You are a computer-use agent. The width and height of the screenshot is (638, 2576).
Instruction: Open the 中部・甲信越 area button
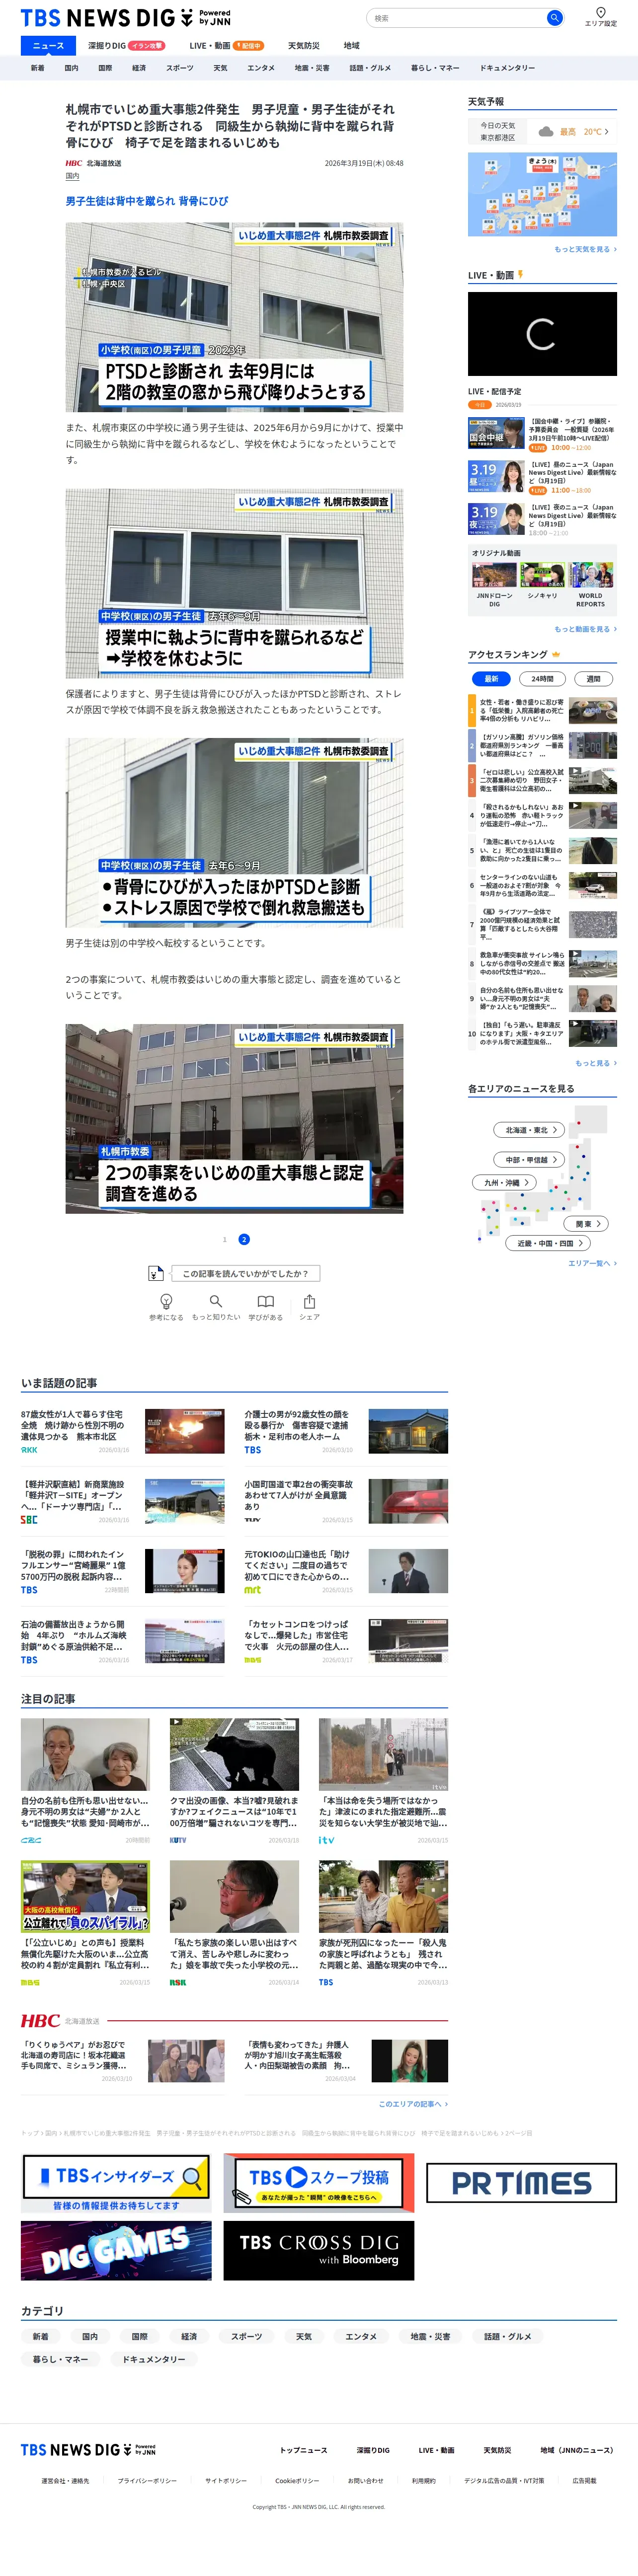point(529,1159)
